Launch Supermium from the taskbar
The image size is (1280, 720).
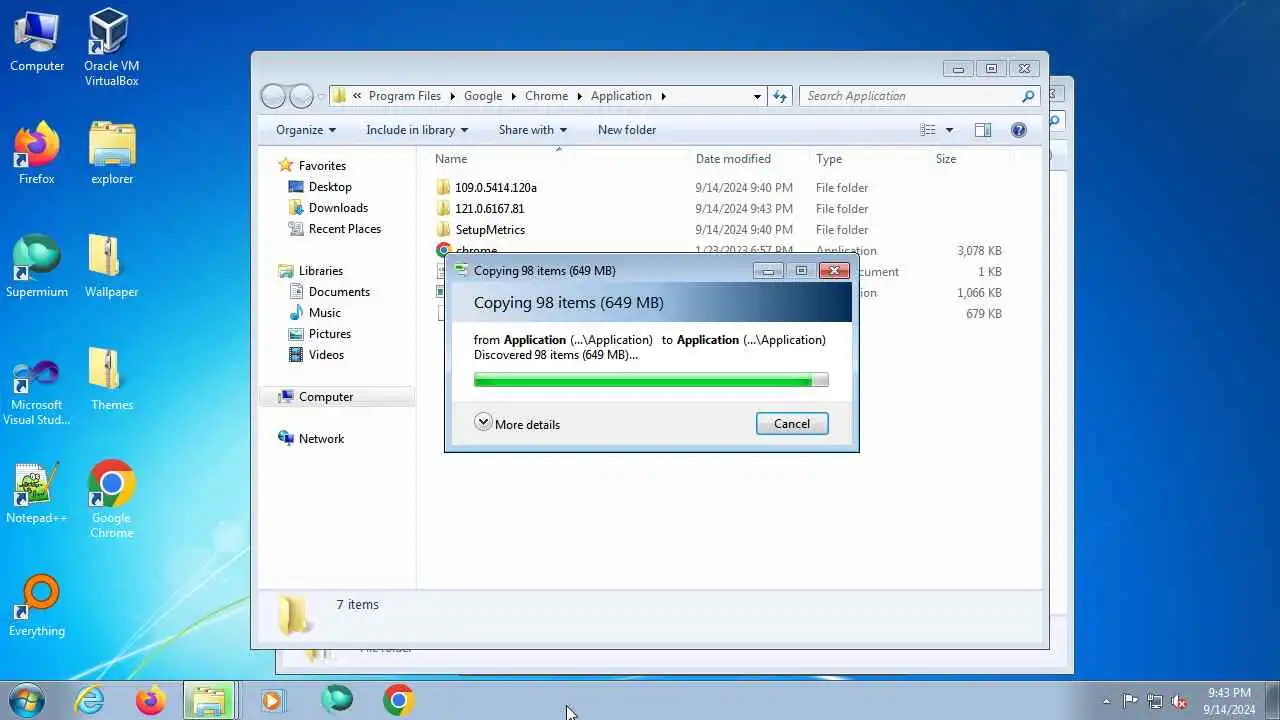[337, 700]
